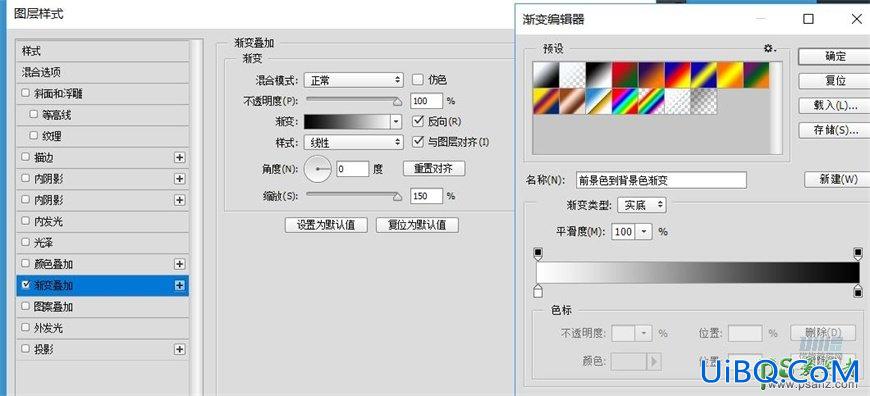Click the 名称 gradient name field
Viewport: 870px width, 396px height.
[661, 180]
